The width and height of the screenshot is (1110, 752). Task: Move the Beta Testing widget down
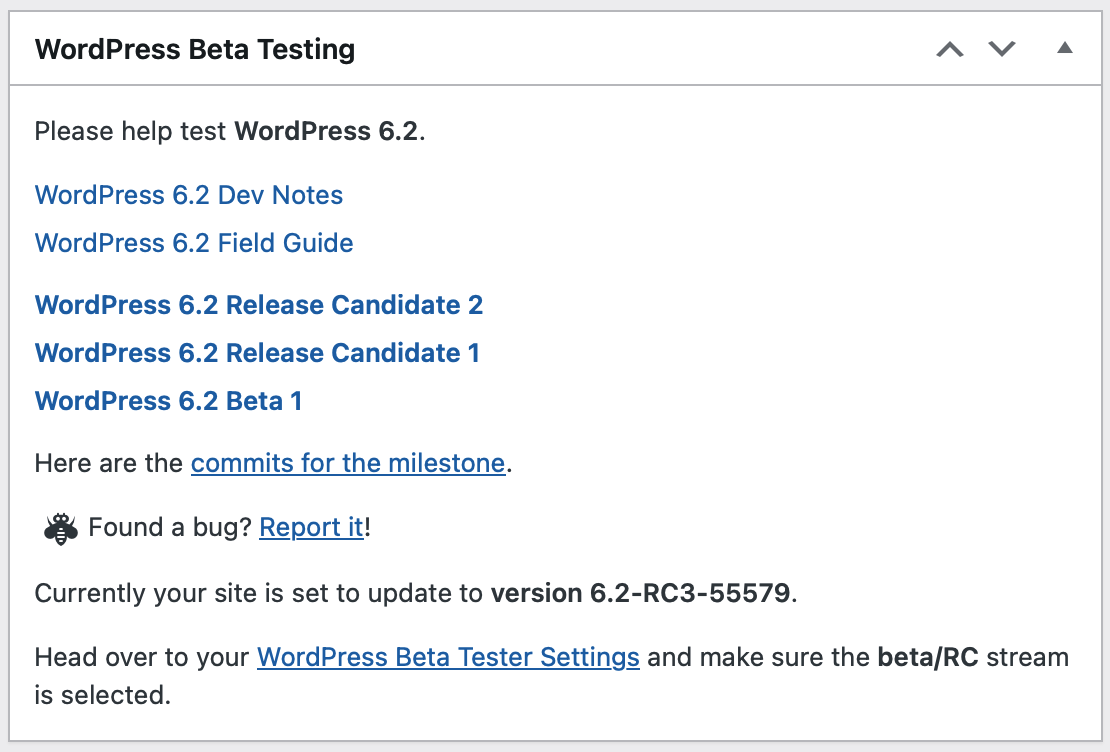point(1002,49)
